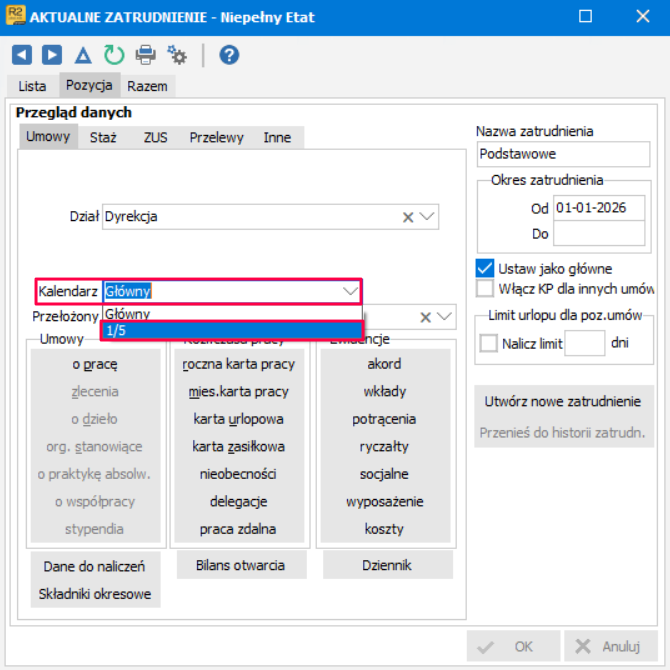Open mies.karta pracy
The width and height of the screenshot is (670, 670).
238,391
